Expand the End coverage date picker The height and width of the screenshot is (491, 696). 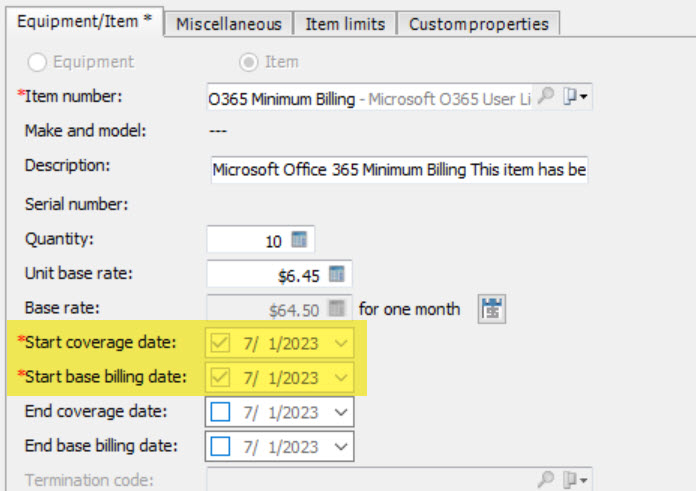tap(341, 412)
